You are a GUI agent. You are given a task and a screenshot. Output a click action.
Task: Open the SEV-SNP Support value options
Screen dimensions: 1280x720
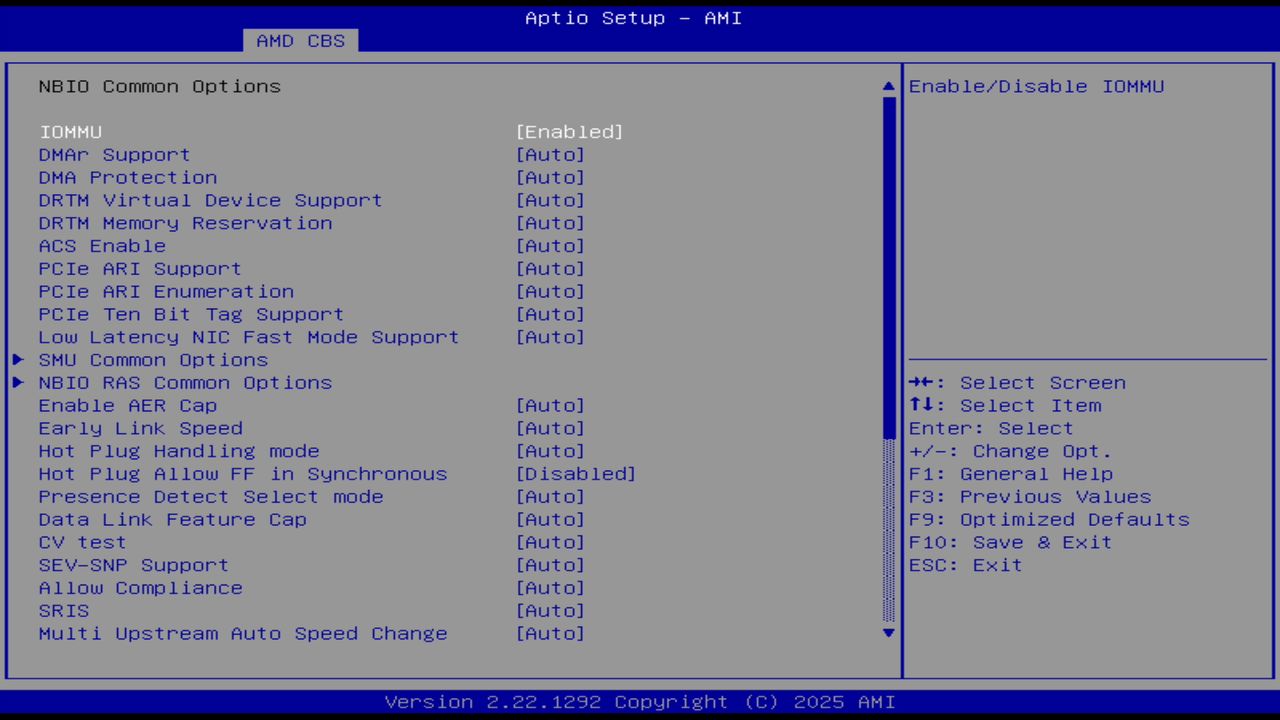pos(550,565)
